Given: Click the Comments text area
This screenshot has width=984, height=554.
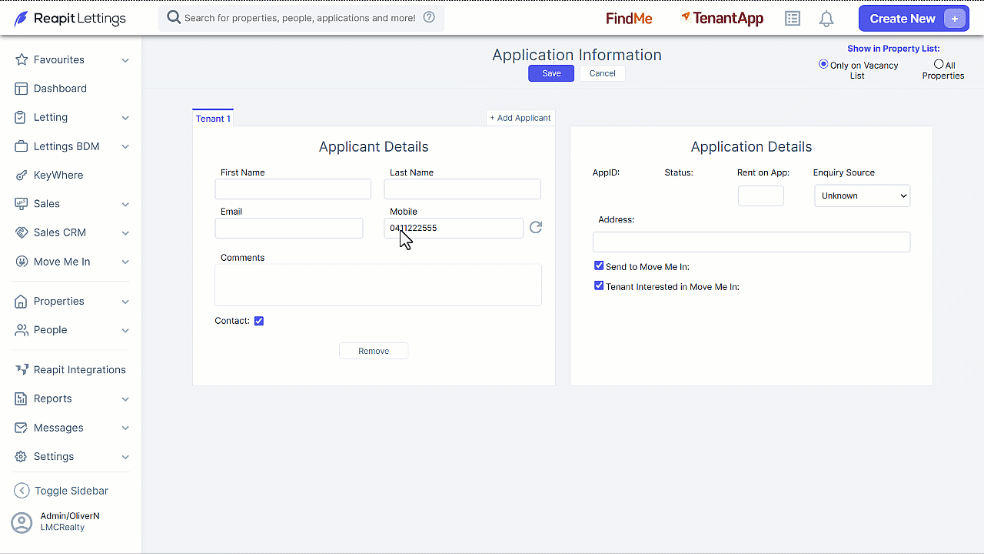Looking at the screenshot, I should tap(378, 285).
